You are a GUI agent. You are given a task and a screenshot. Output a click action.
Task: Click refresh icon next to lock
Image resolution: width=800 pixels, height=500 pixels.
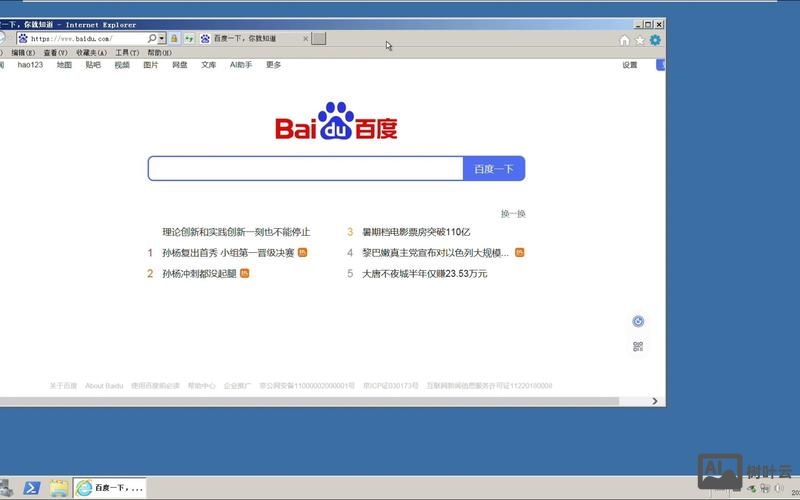pyautogui.click(x=189, y=38)
